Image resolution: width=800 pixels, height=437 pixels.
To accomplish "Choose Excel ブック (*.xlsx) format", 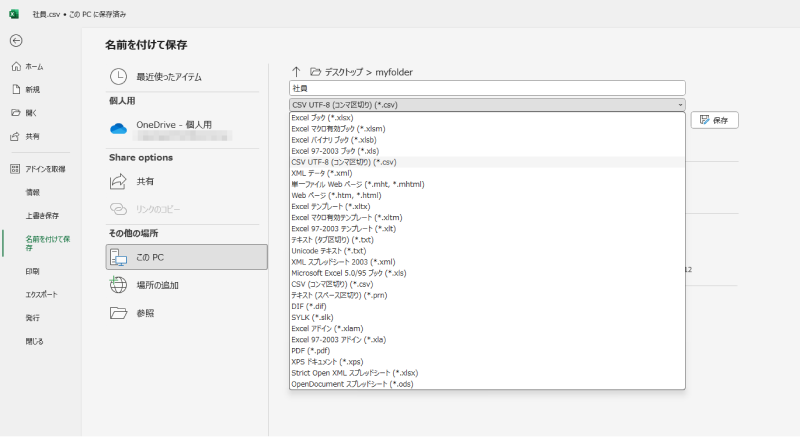I will point(487,118).
